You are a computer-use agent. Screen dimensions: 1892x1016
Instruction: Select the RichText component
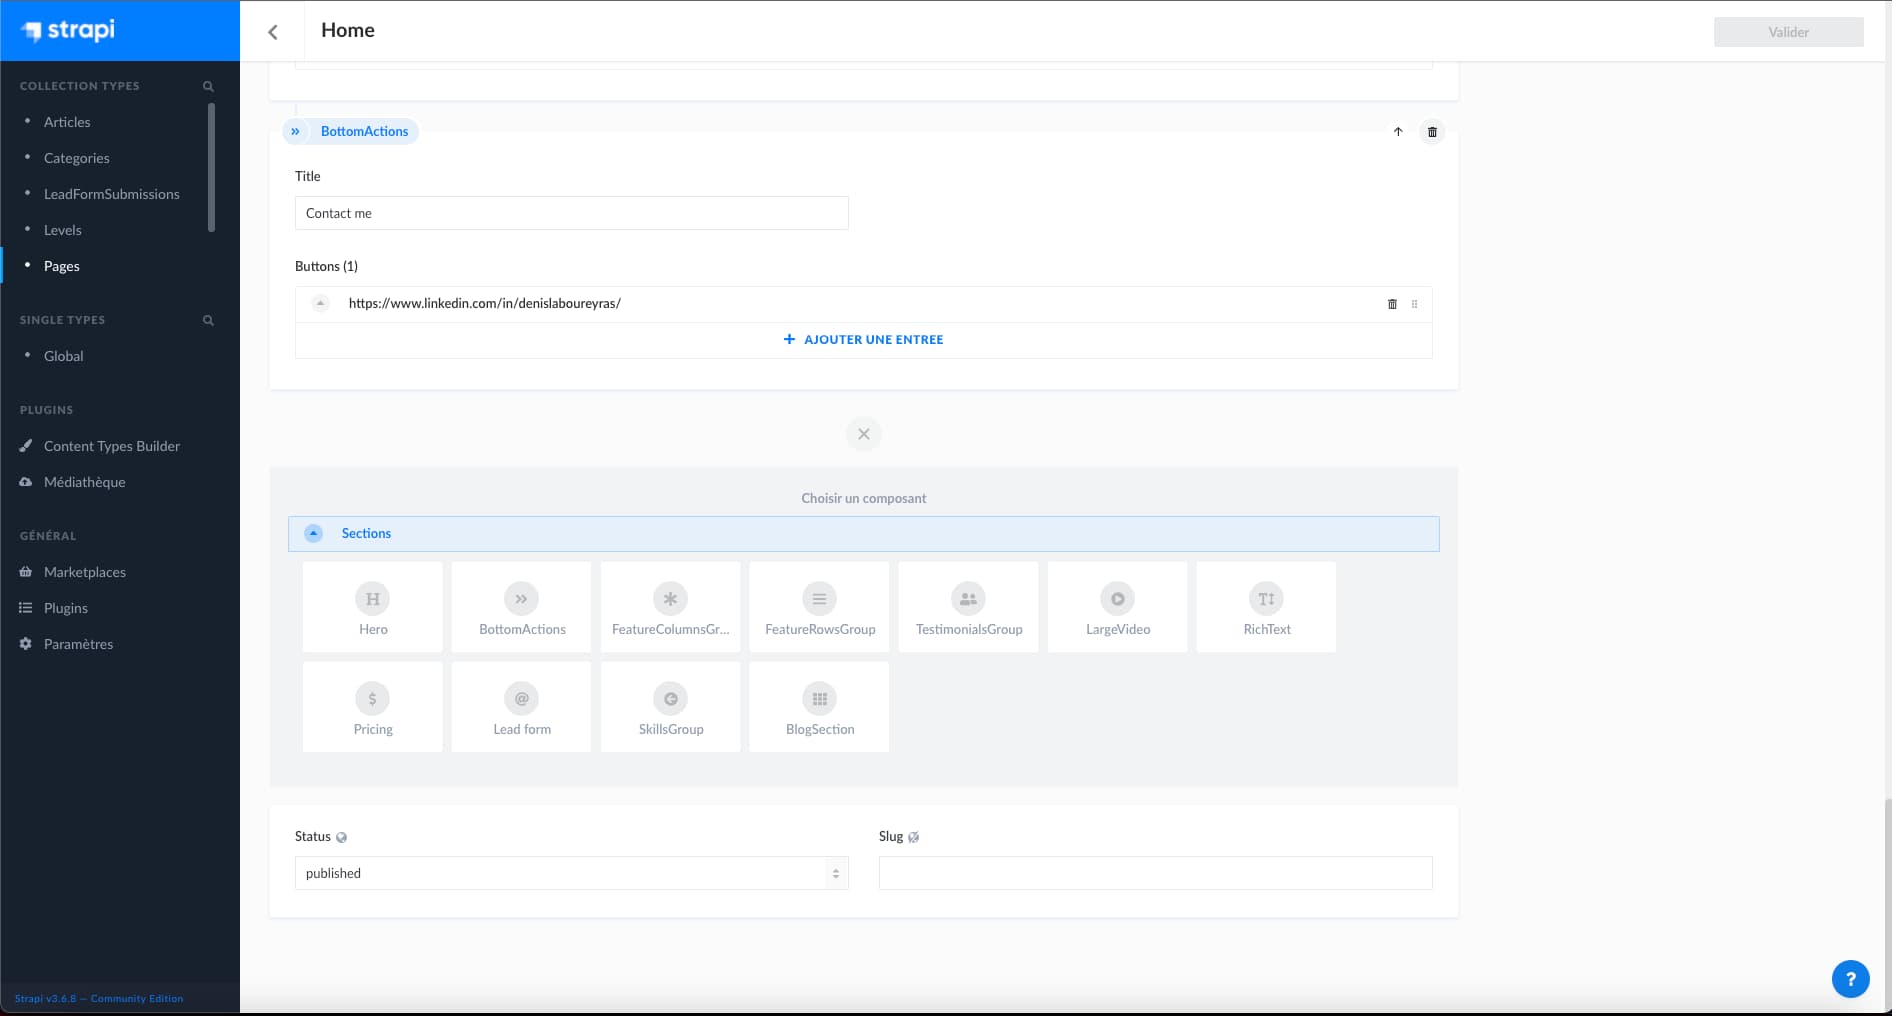pyautogui.click(x=1266, y=606)
